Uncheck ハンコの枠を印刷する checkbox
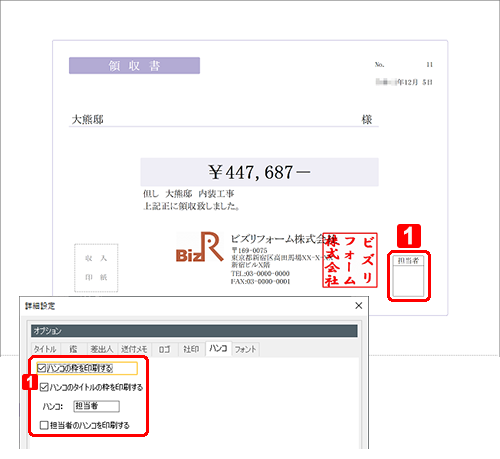This screenshot has width=500, height=459. point(41,368)
